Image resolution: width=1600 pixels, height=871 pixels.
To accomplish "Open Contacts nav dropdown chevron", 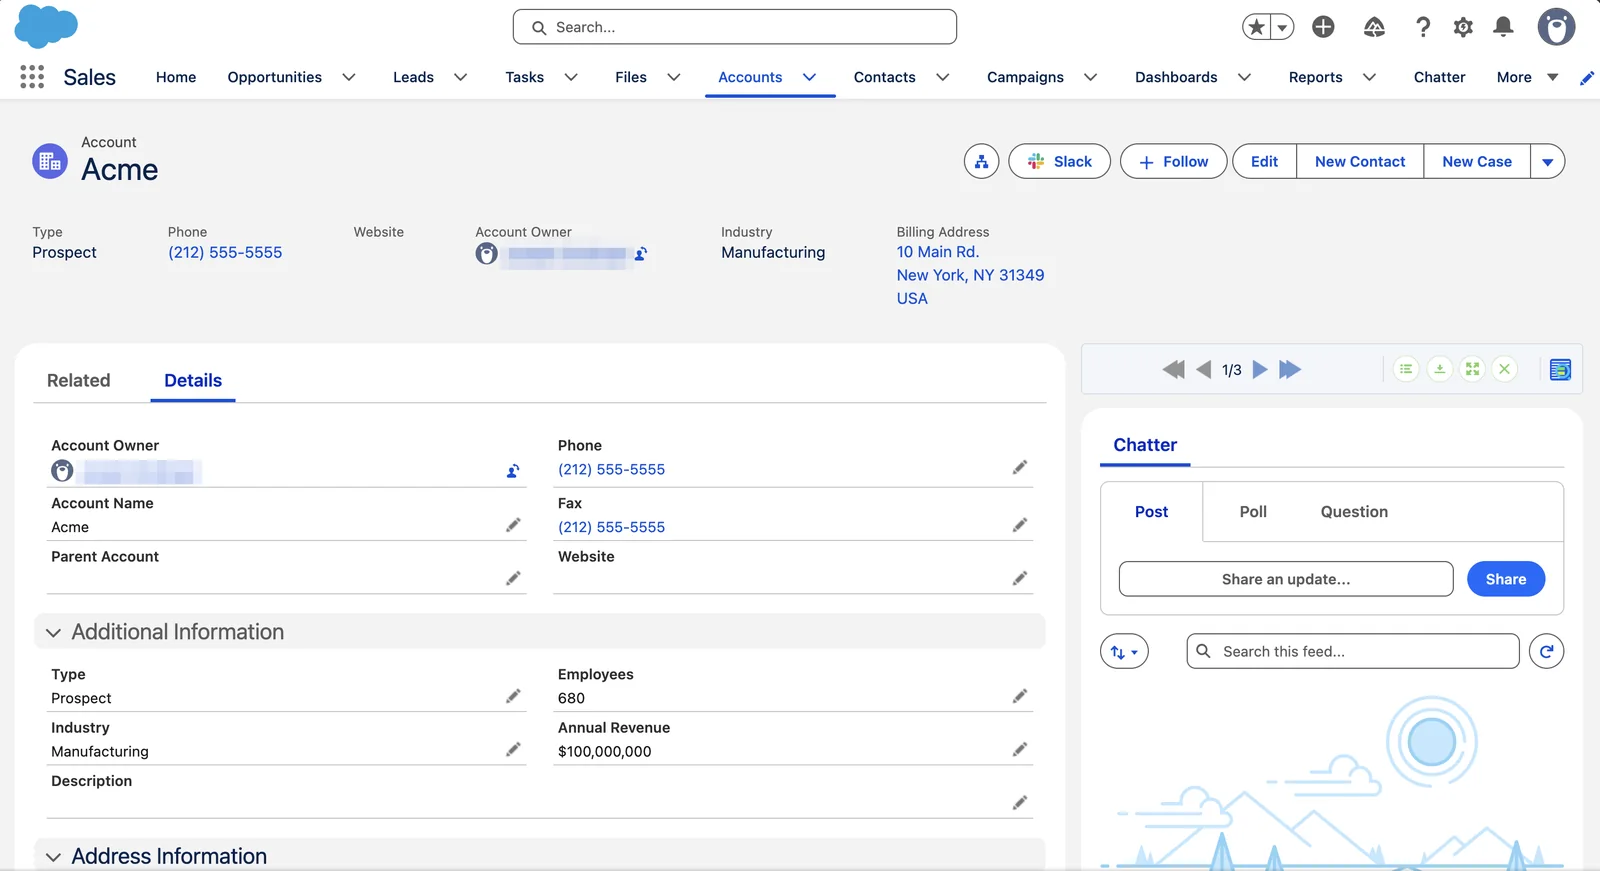I will click(943, 77).
